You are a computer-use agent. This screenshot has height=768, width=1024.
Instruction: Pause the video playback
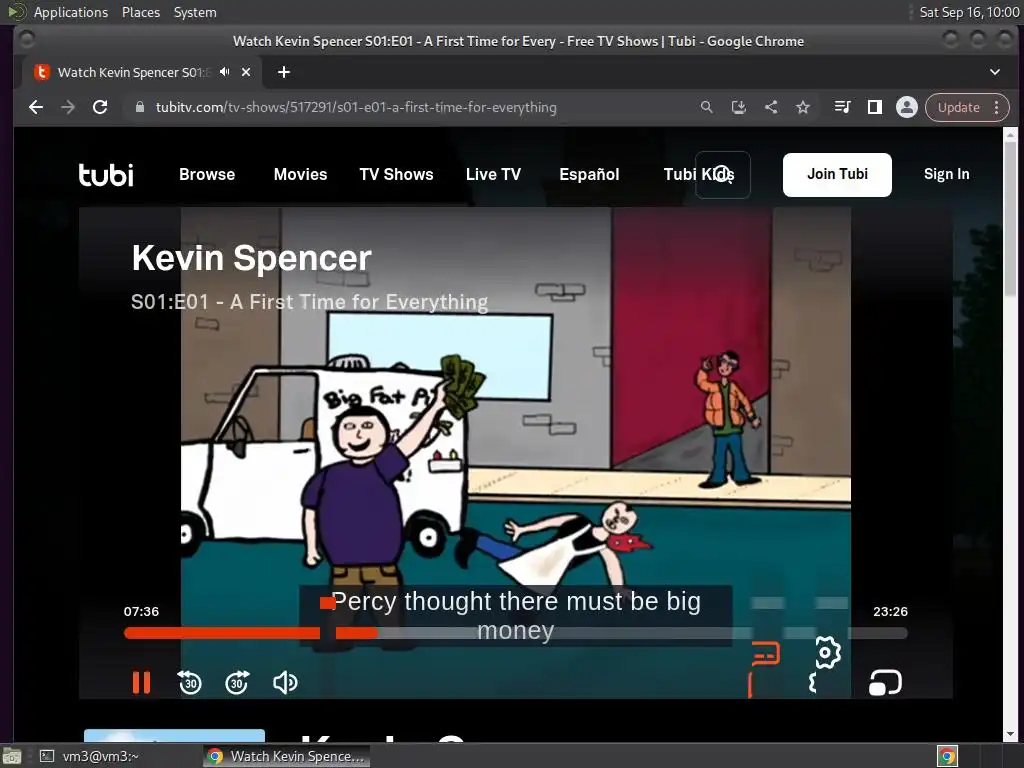141,682
